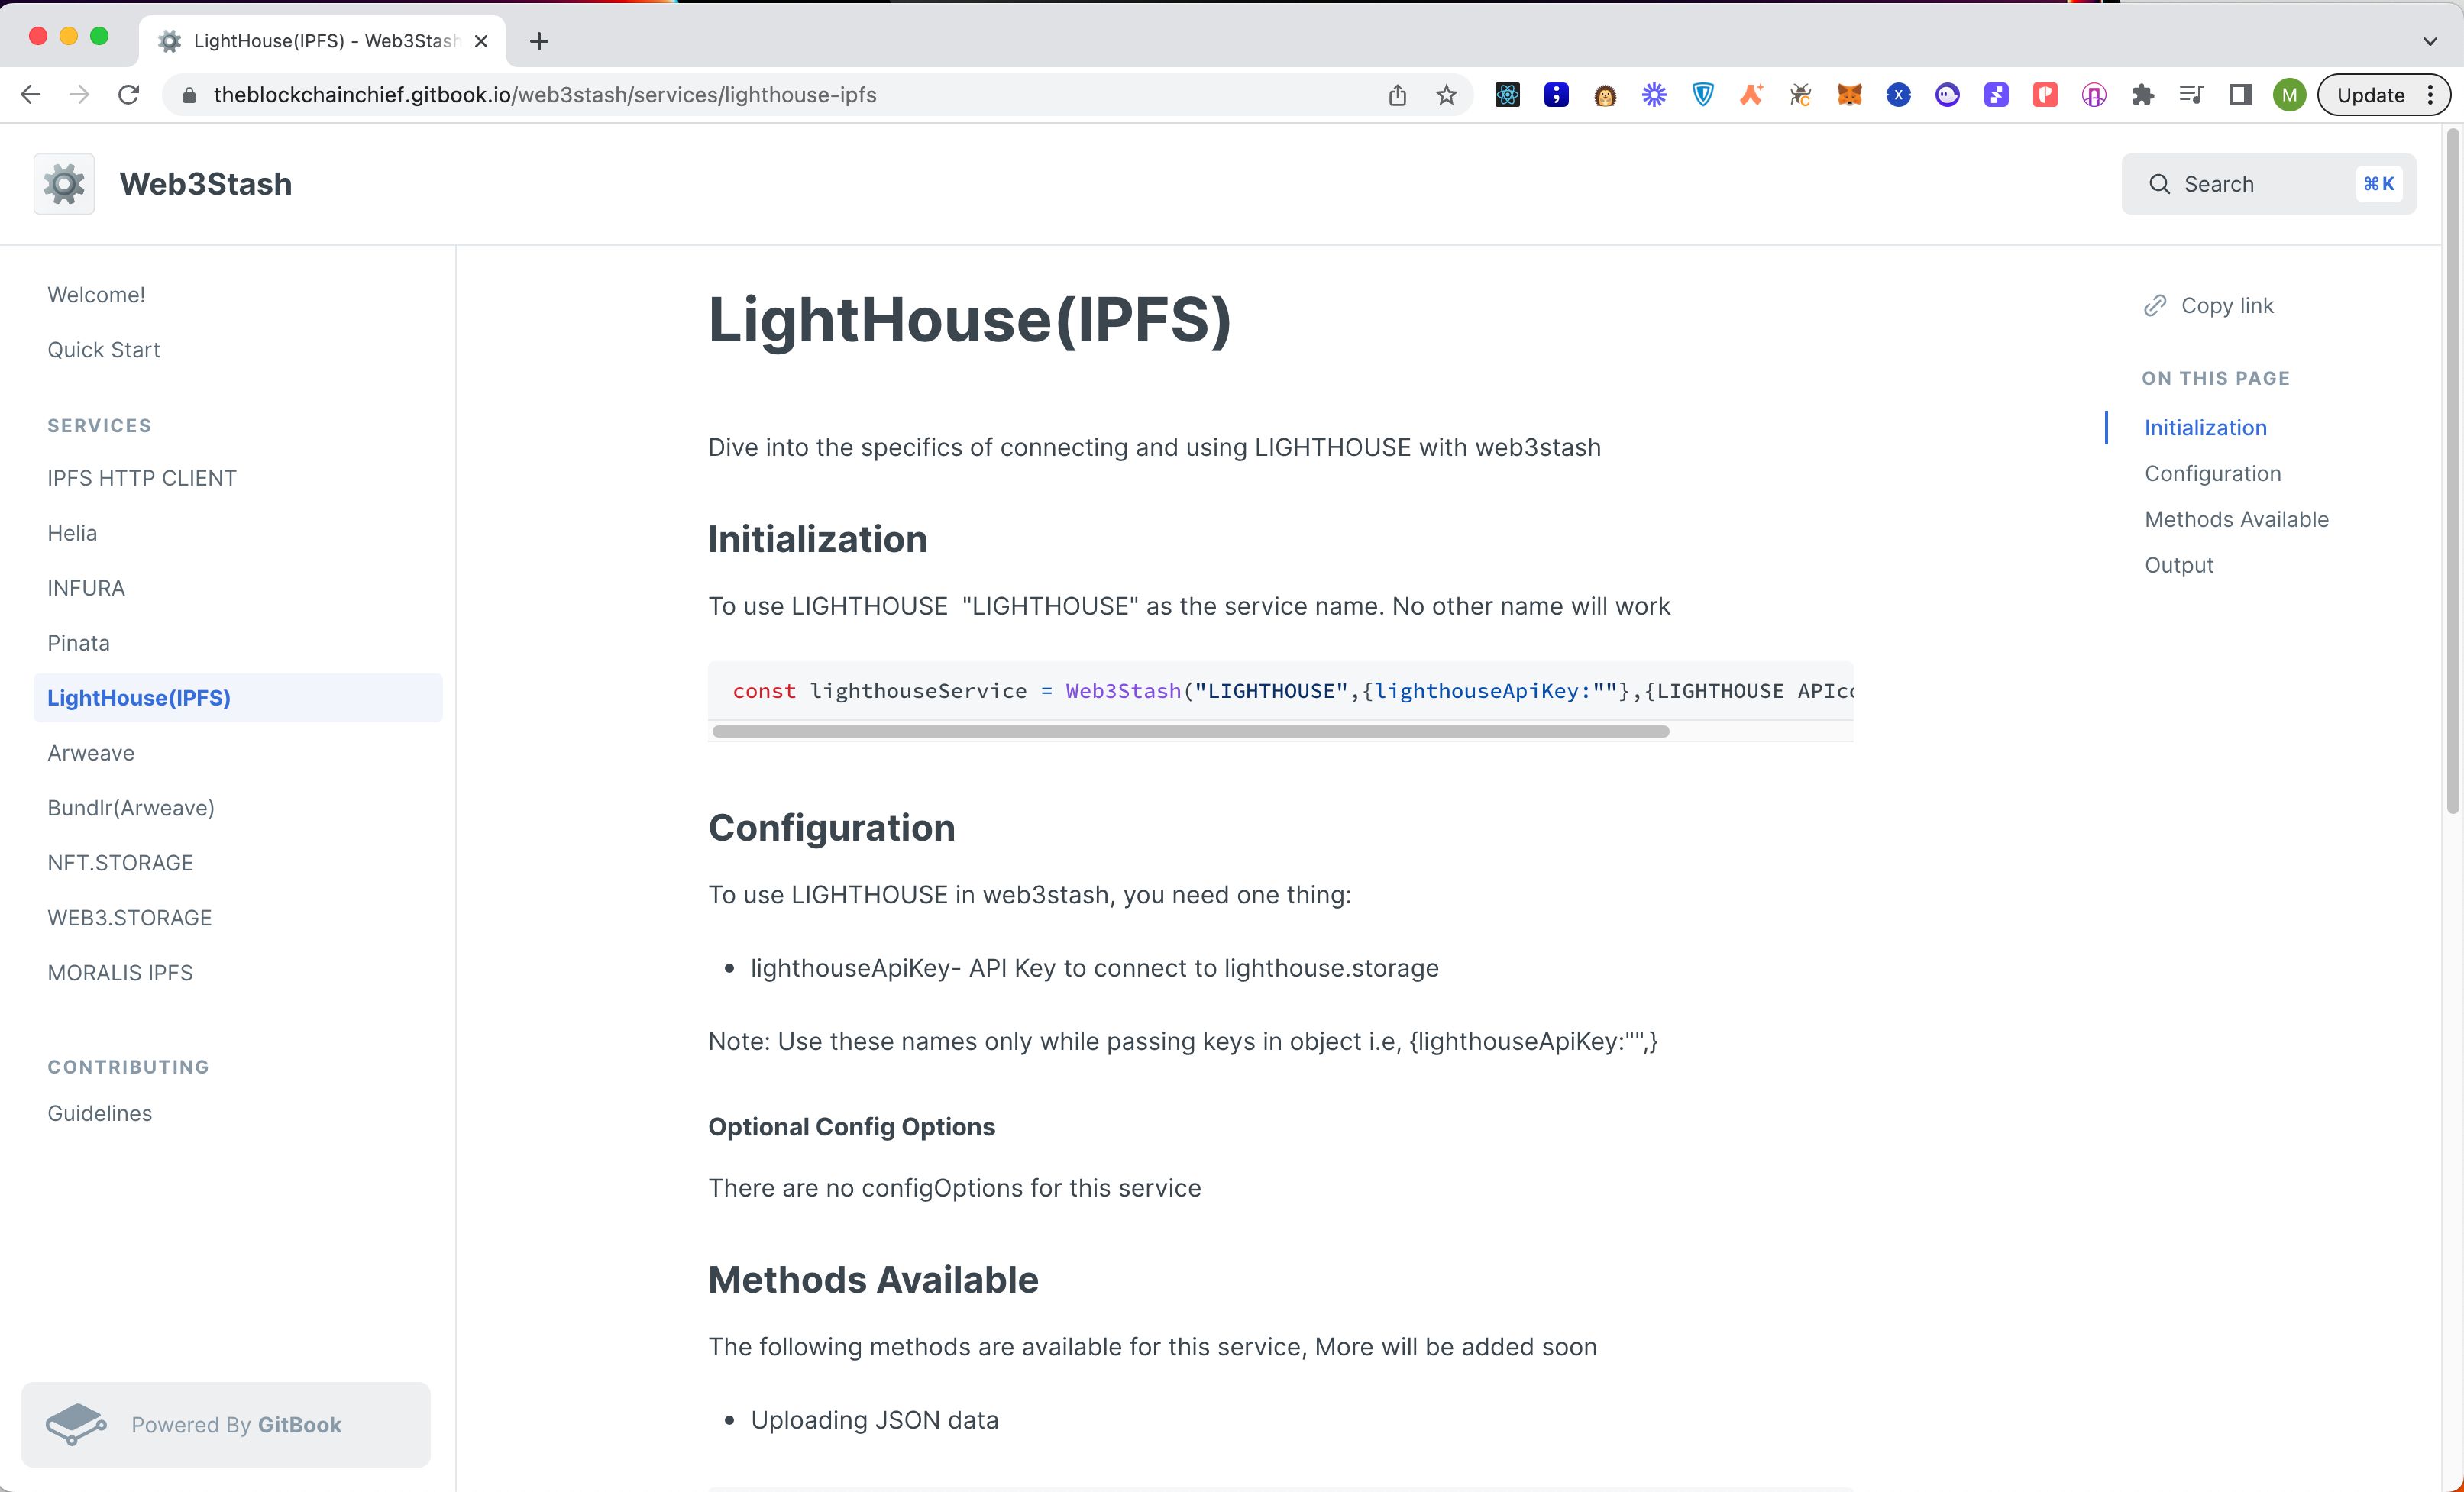This screenshot has height=1492, width=2464.
Task: Click the lighthouseService code snippet
Action: (x=1280, y=691)
